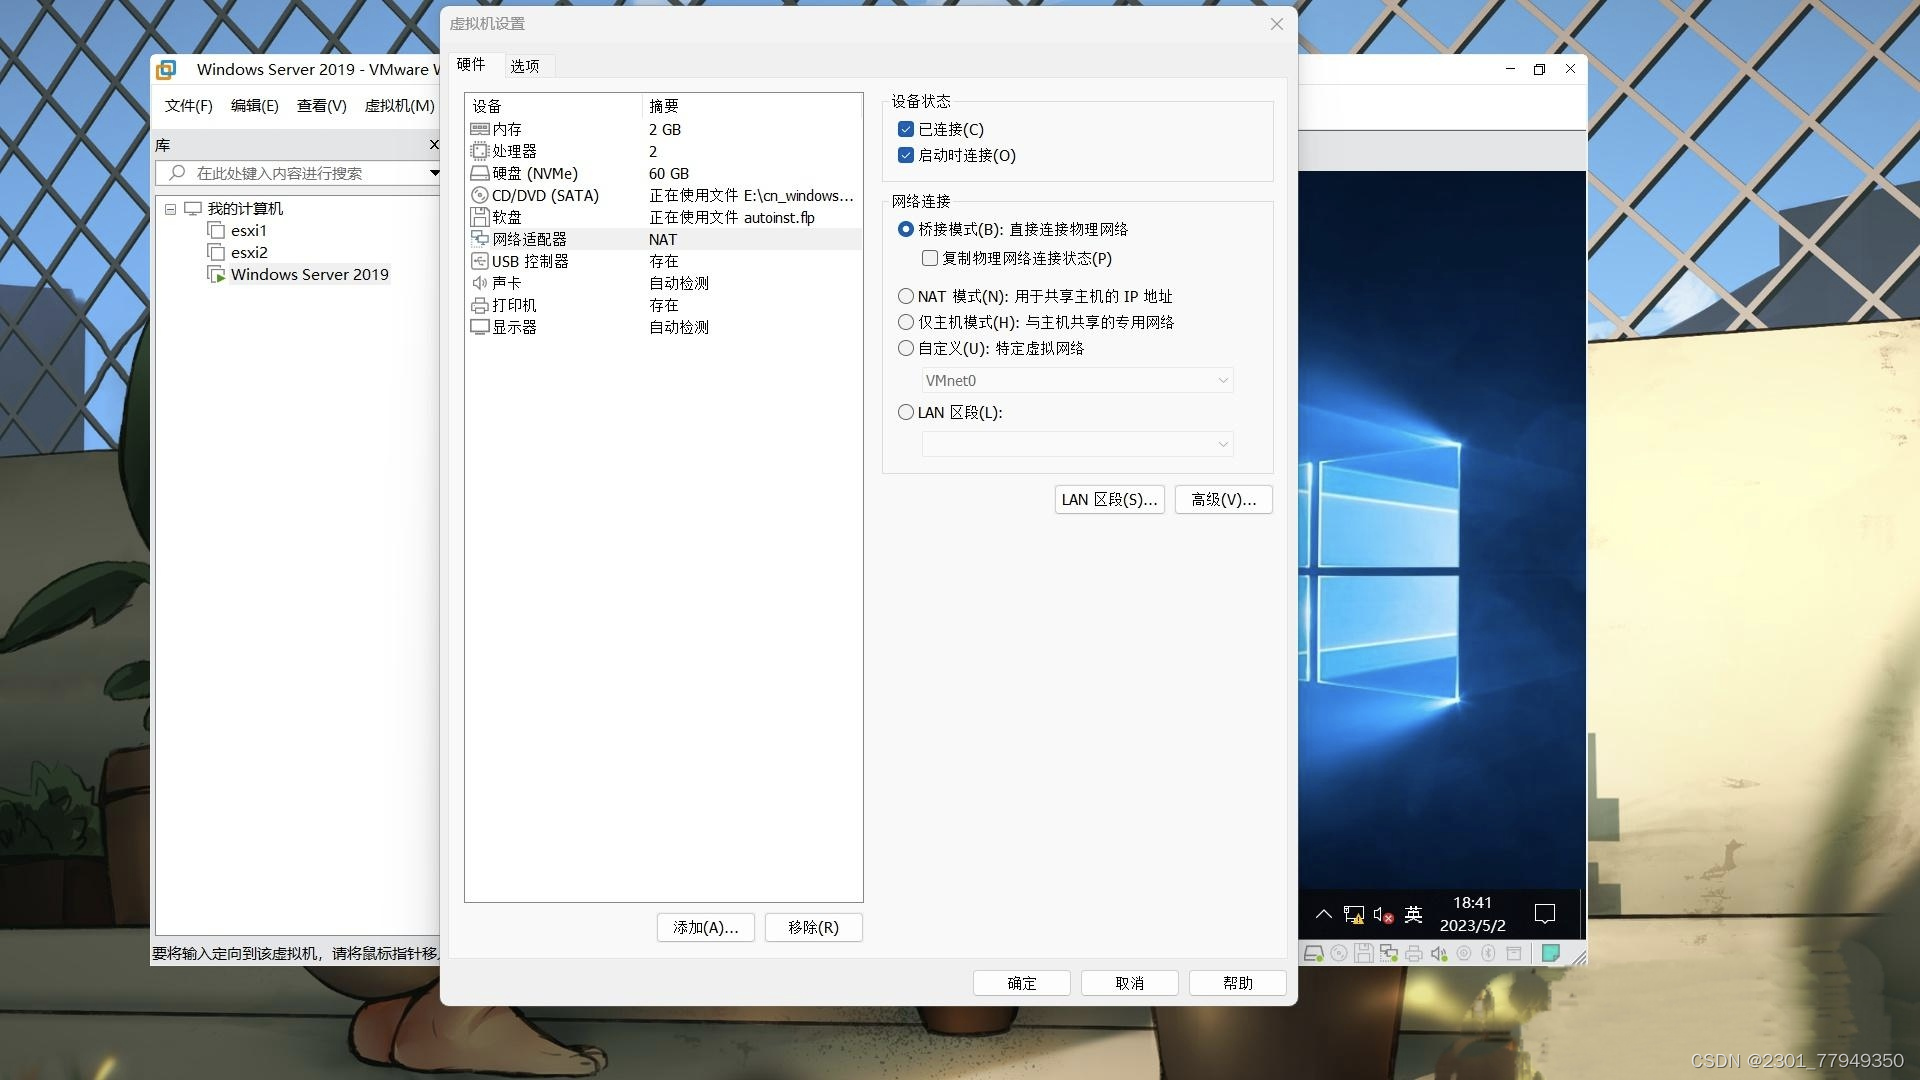Enable 复制物理网络连接状态(P) checkbox
The height and width of the screenshot is (1080, 1920).
pos(930,258)
